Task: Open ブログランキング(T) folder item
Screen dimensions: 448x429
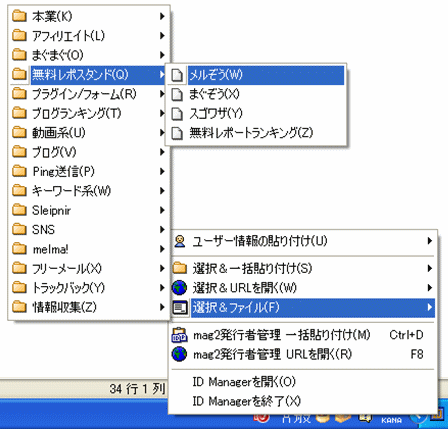Action: [x=89, y=113]
